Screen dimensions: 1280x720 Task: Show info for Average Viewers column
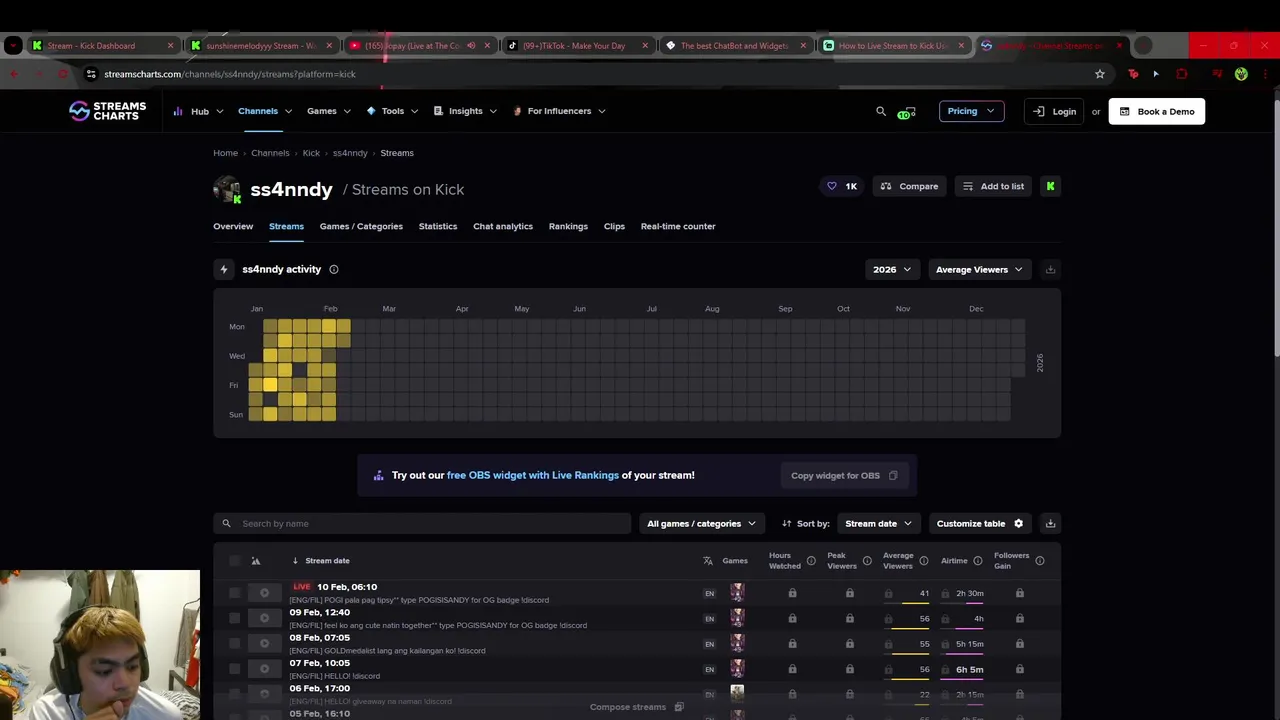[923, 561]
